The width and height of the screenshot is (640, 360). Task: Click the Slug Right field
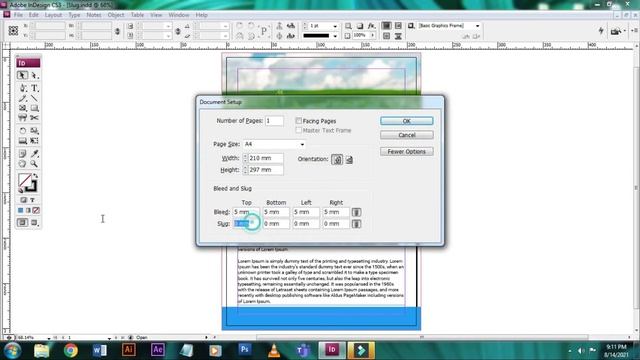[336, 224]
